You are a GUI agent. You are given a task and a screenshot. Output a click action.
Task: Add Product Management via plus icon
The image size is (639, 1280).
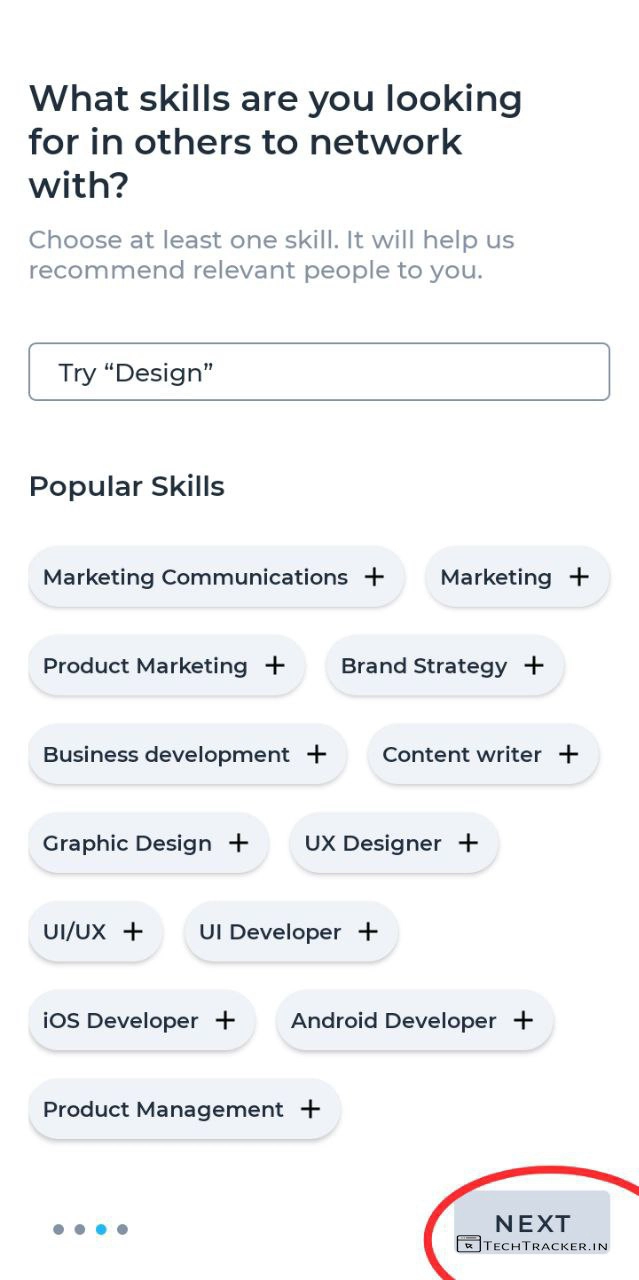[x=311, y=1109]
